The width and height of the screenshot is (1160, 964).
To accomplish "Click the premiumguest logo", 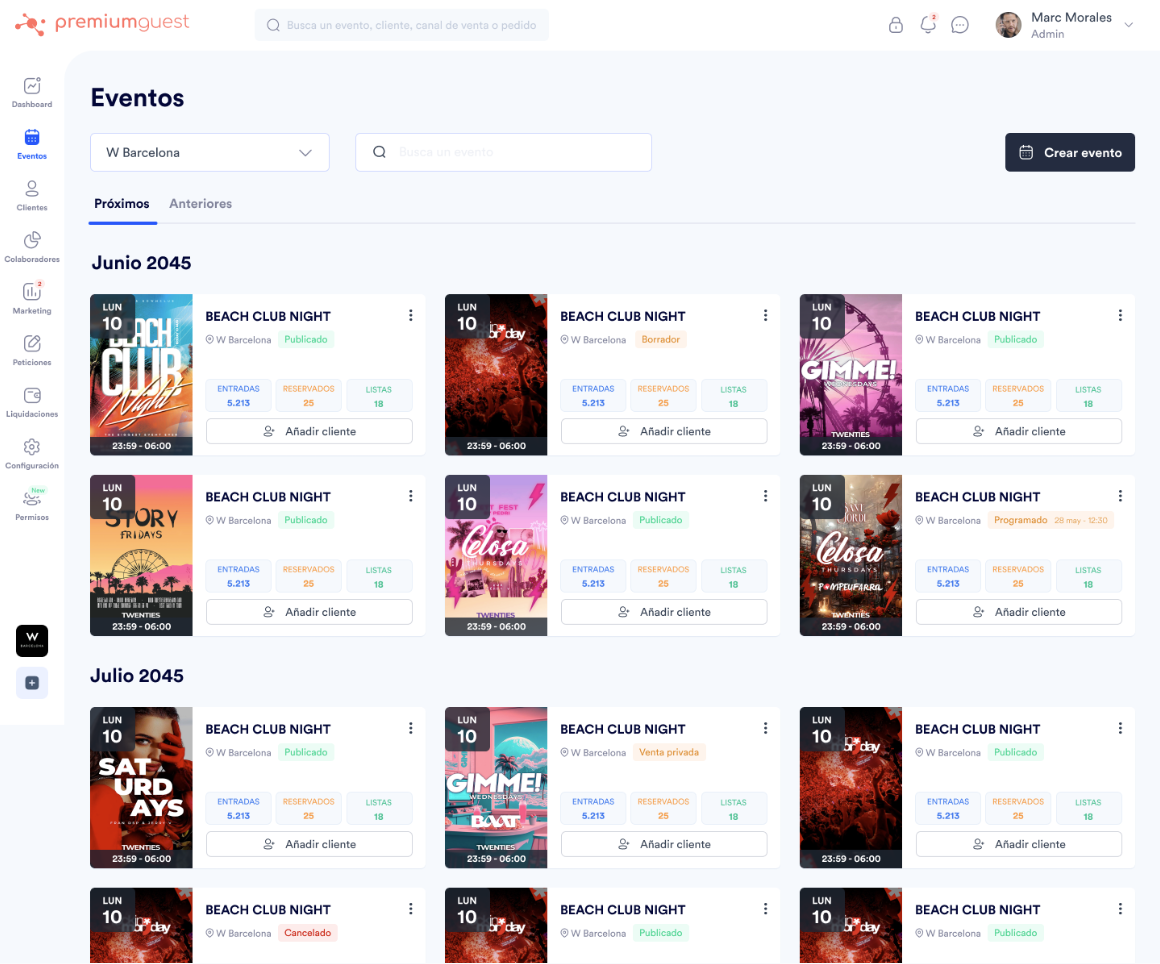I will [x=102, y=24].
